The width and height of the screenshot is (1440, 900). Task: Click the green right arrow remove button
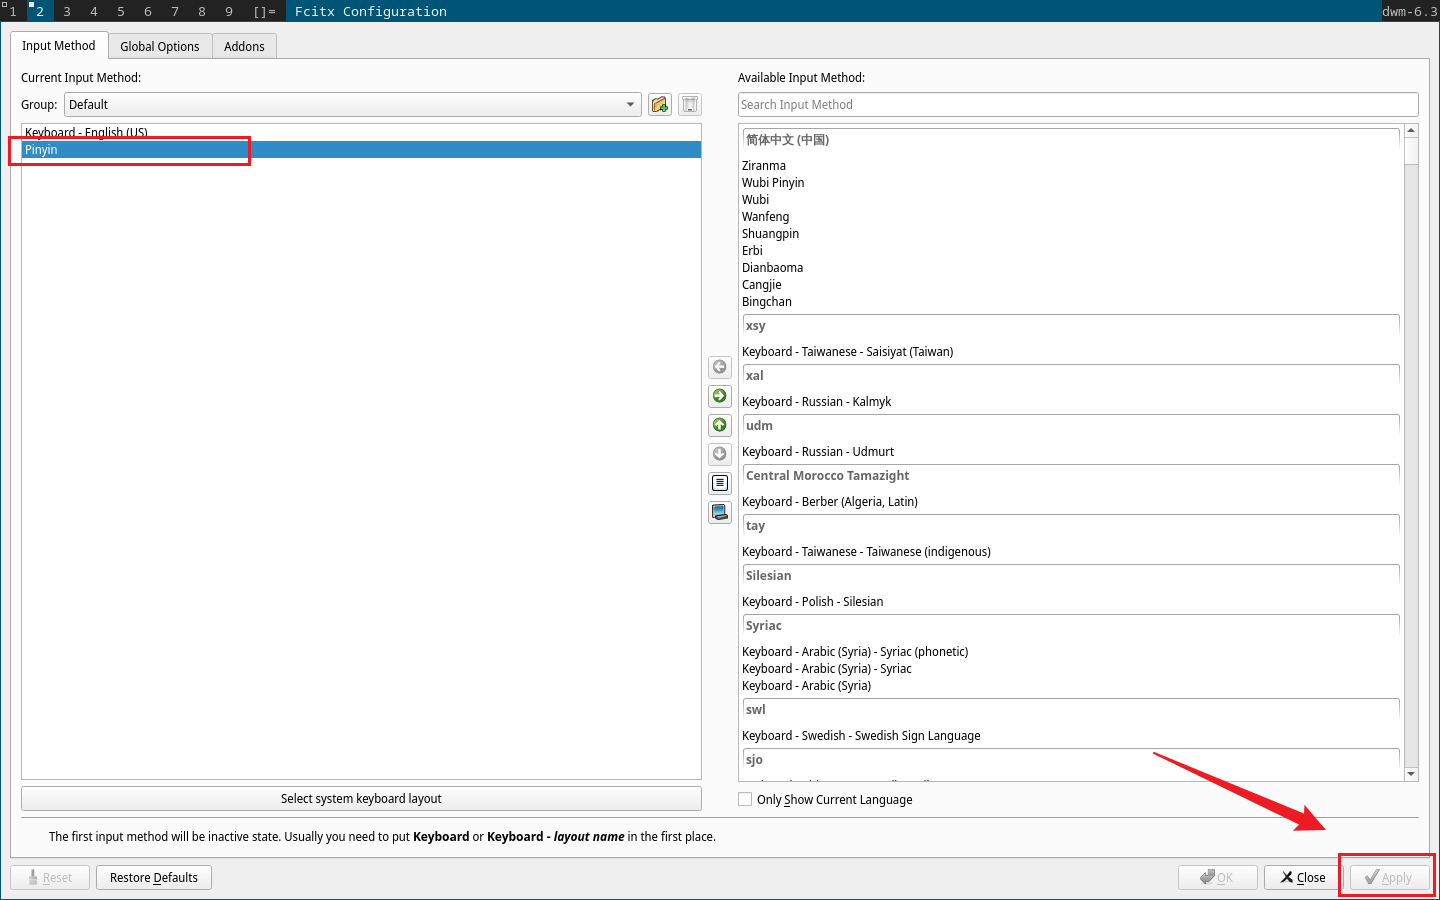click(x=720, y=396)
